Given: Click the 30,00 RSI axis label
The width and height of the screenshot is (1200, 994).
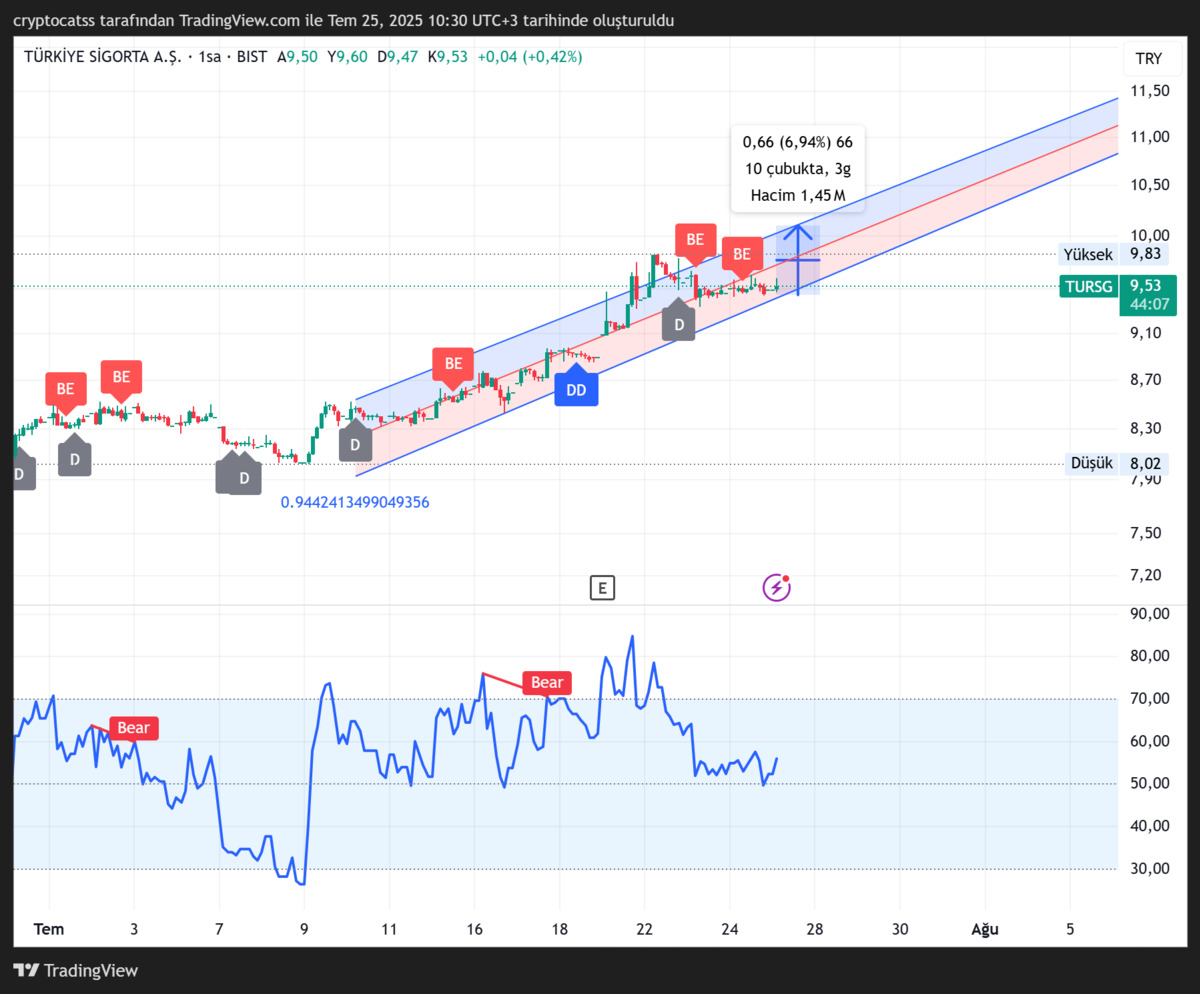Looking at the screenshot, I should [1149, 868].
